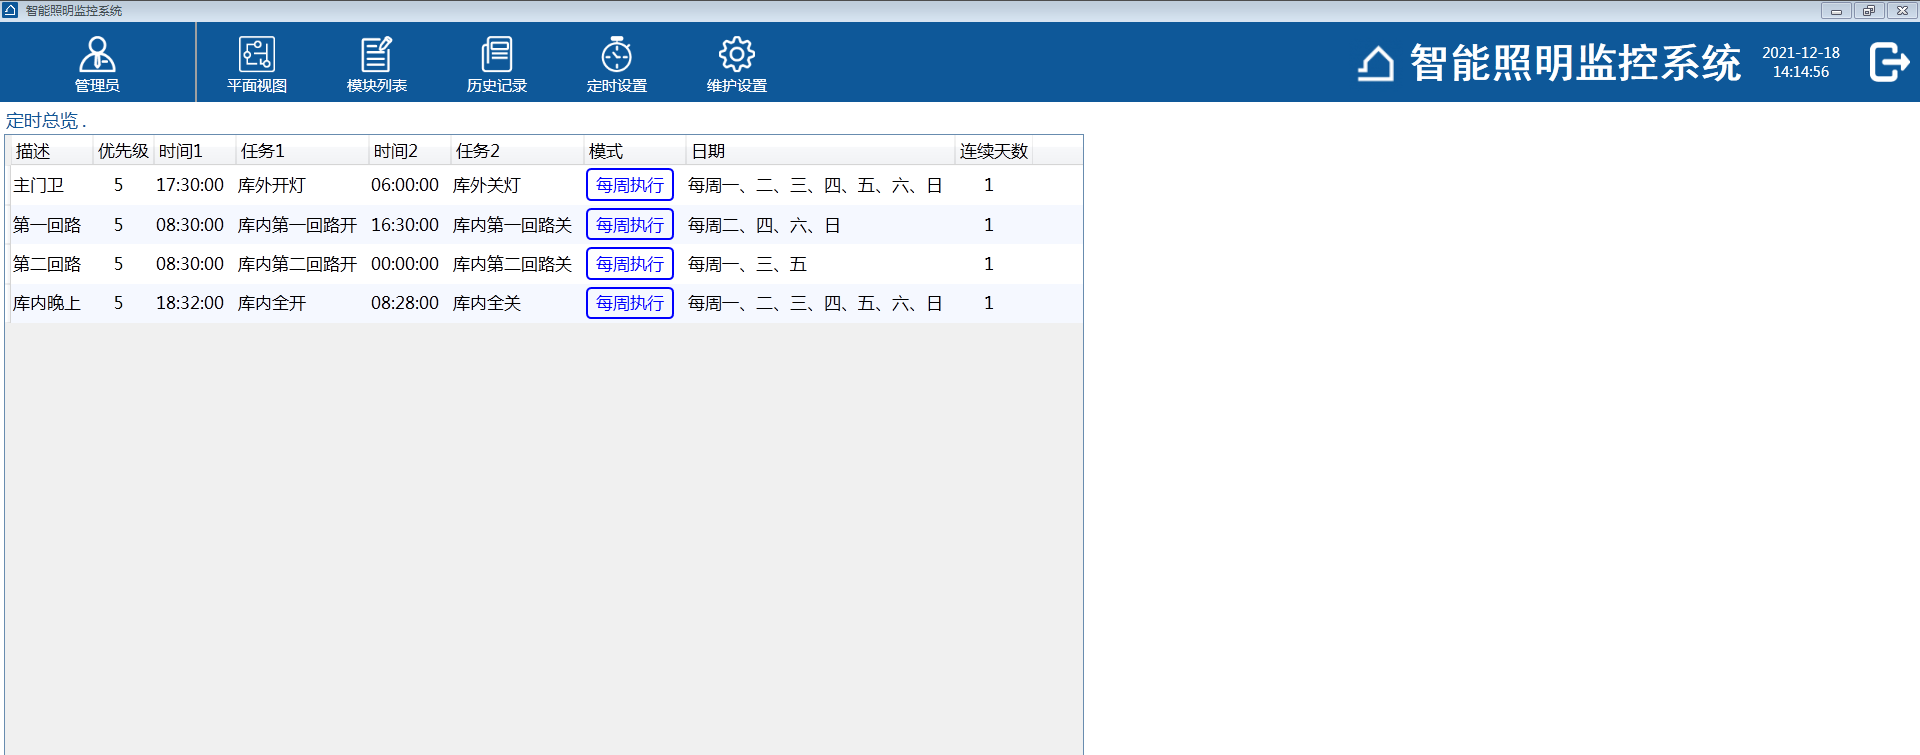Sort by the 描述 column header

[50, 151]
